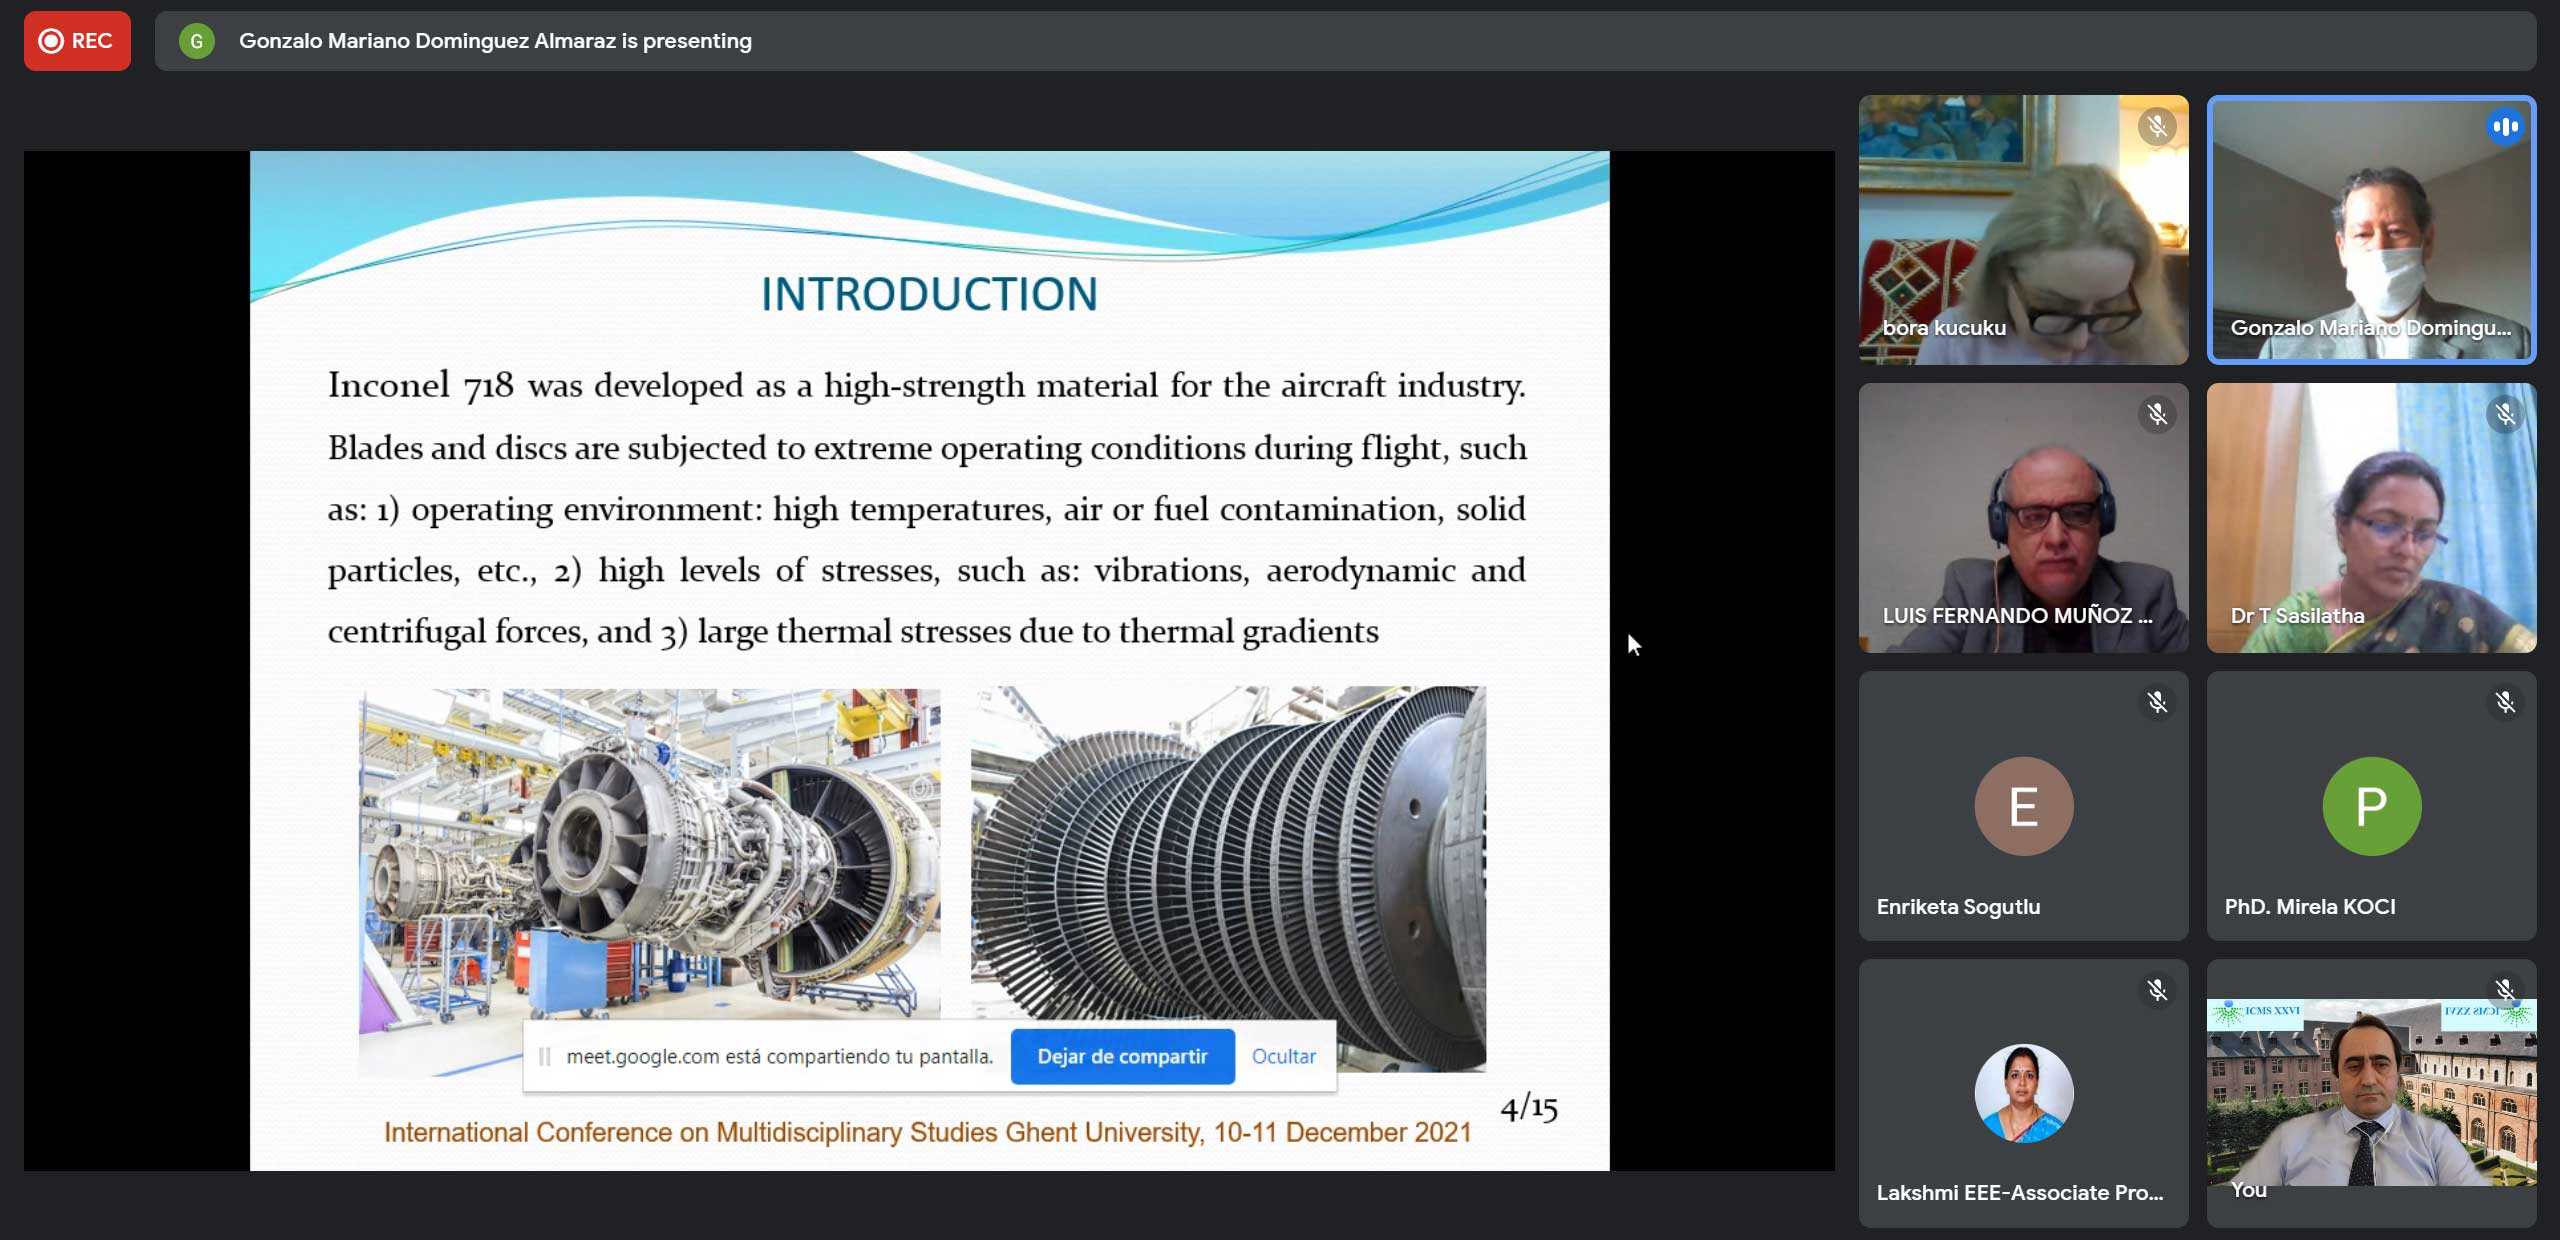Click the presenting notification banner text
This screenshot has height=1240, width=2560.
point(495,41)
